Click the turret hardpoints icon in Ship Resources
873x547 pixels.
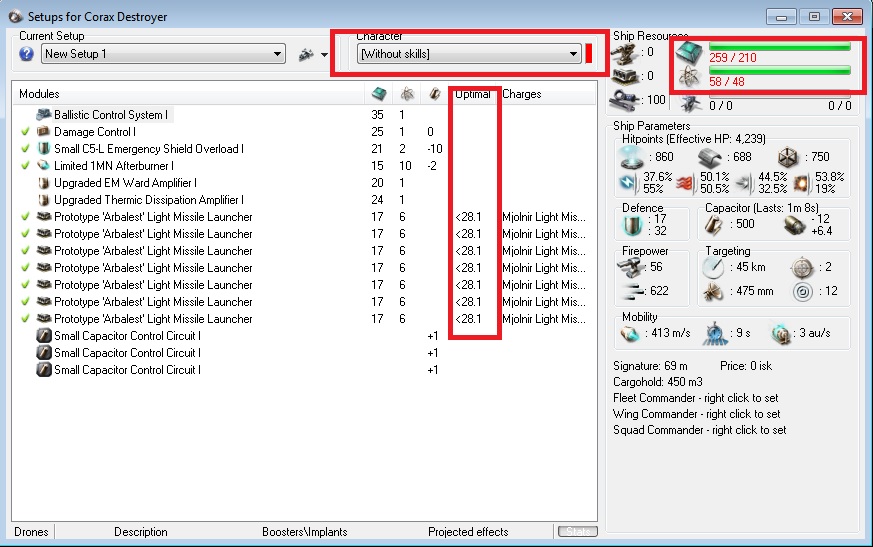(624, 53)
